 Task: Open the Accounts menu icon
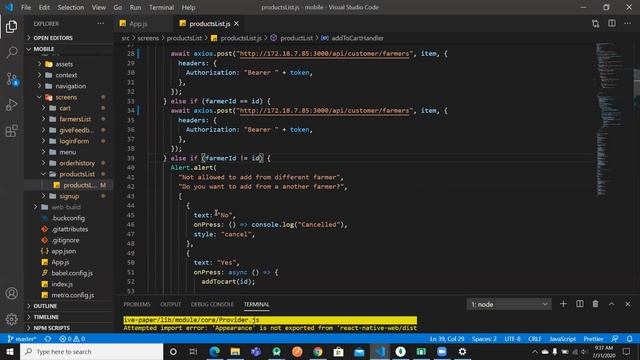pyautogui.click(x=11, y=293)
